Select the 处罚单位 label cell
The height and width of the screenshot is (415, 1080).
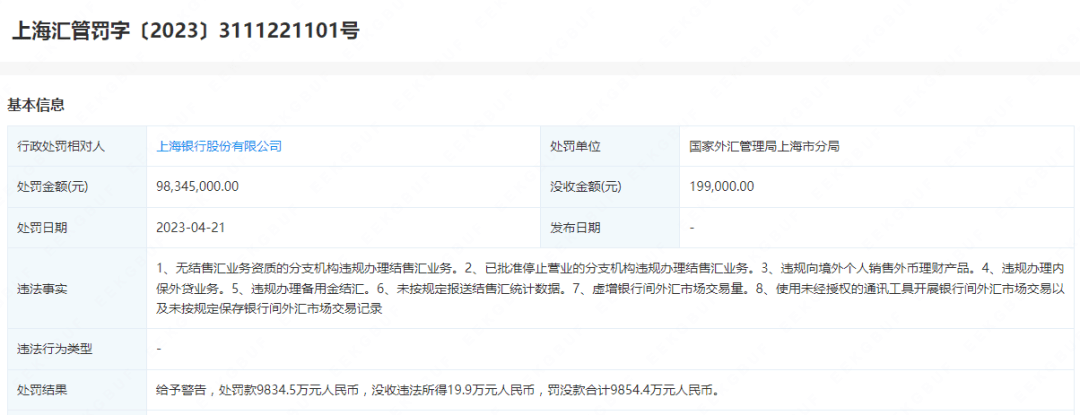pos(610,146)
